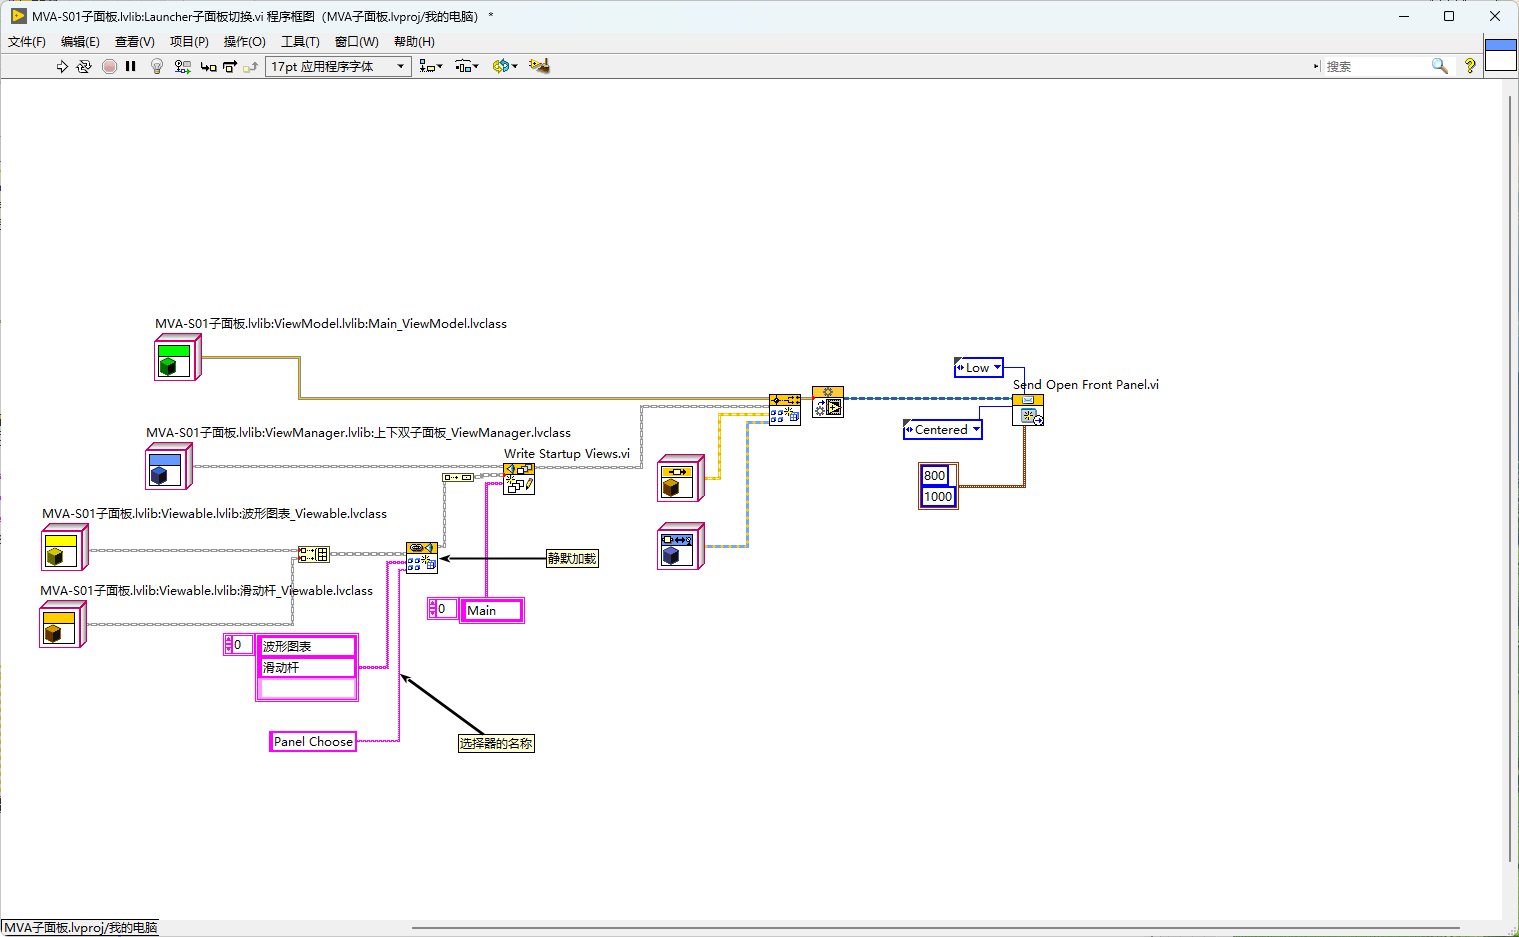Open the 工具(T) menu
Image resolution: width=1519 pixels, height=937 pixels.
[300, 42]
